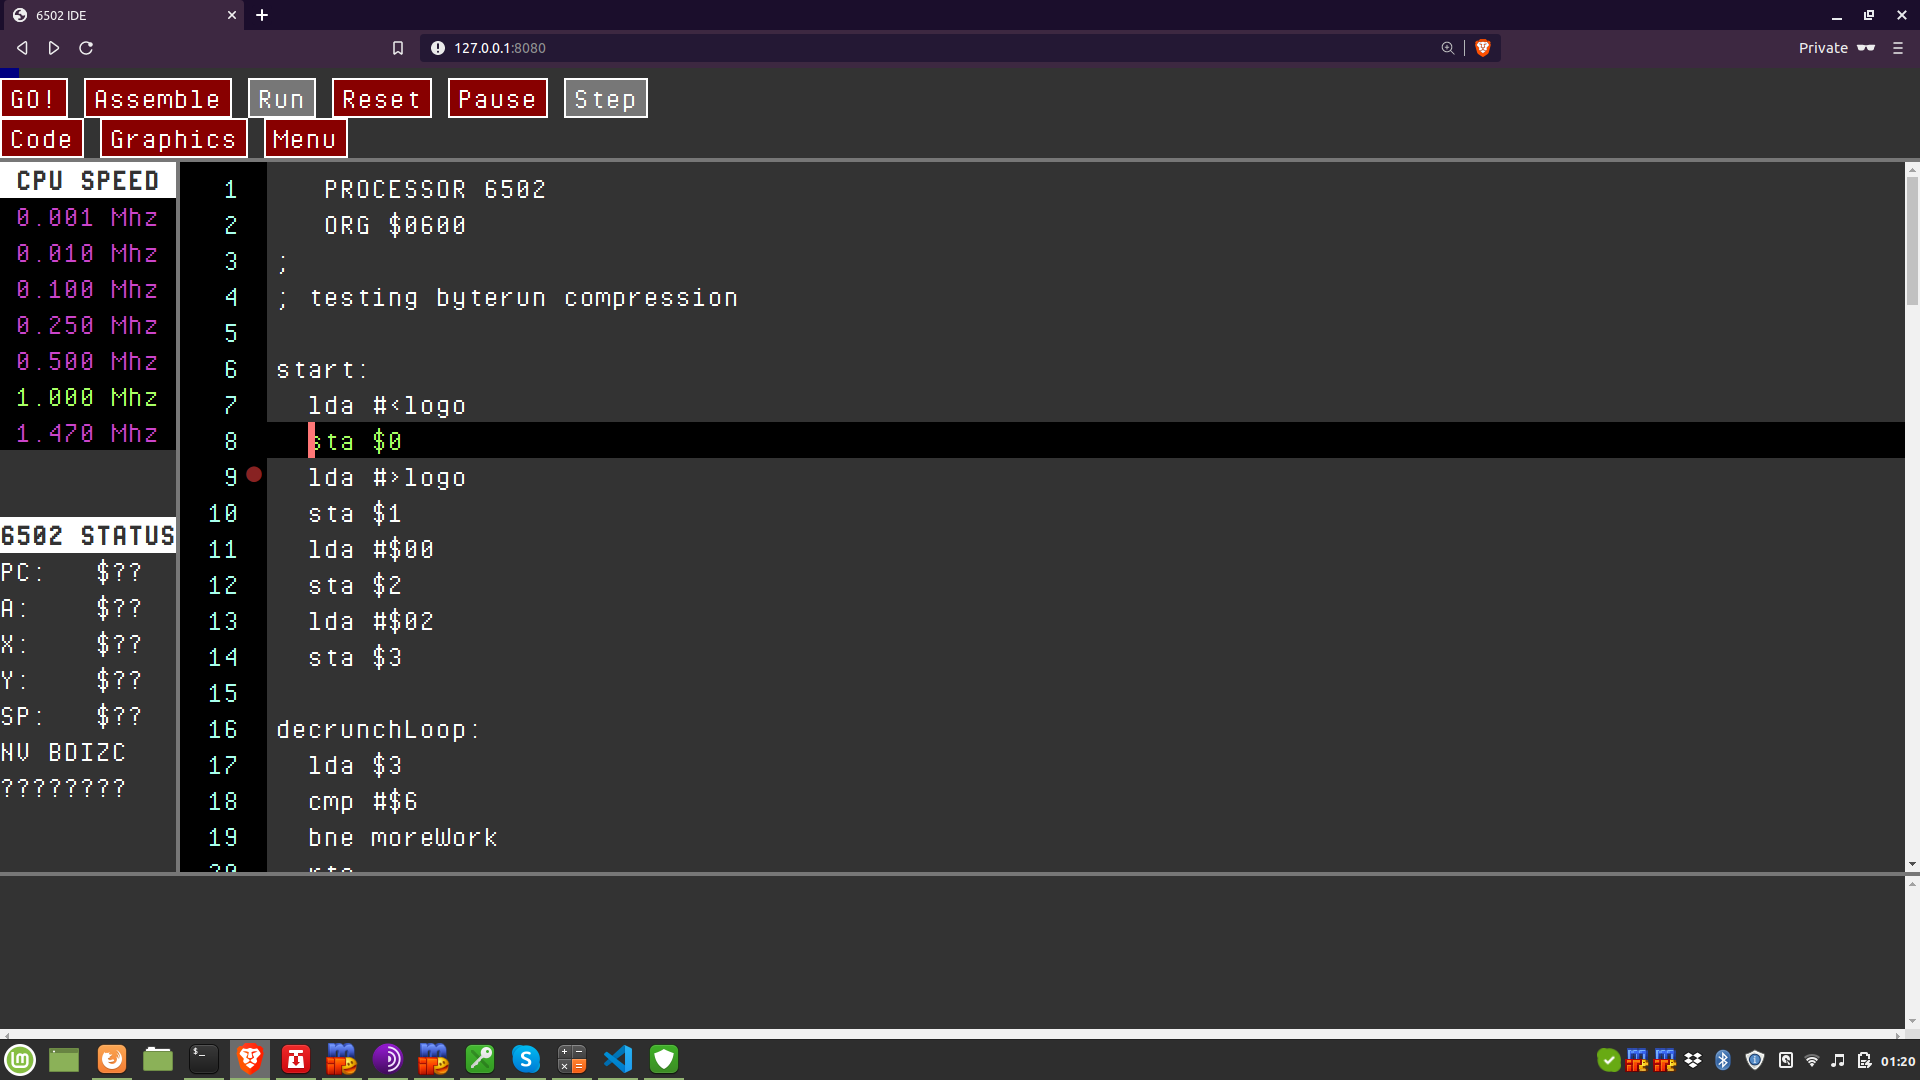
Task: Open the browser hamburger menu
Action: coord(1897,48)
